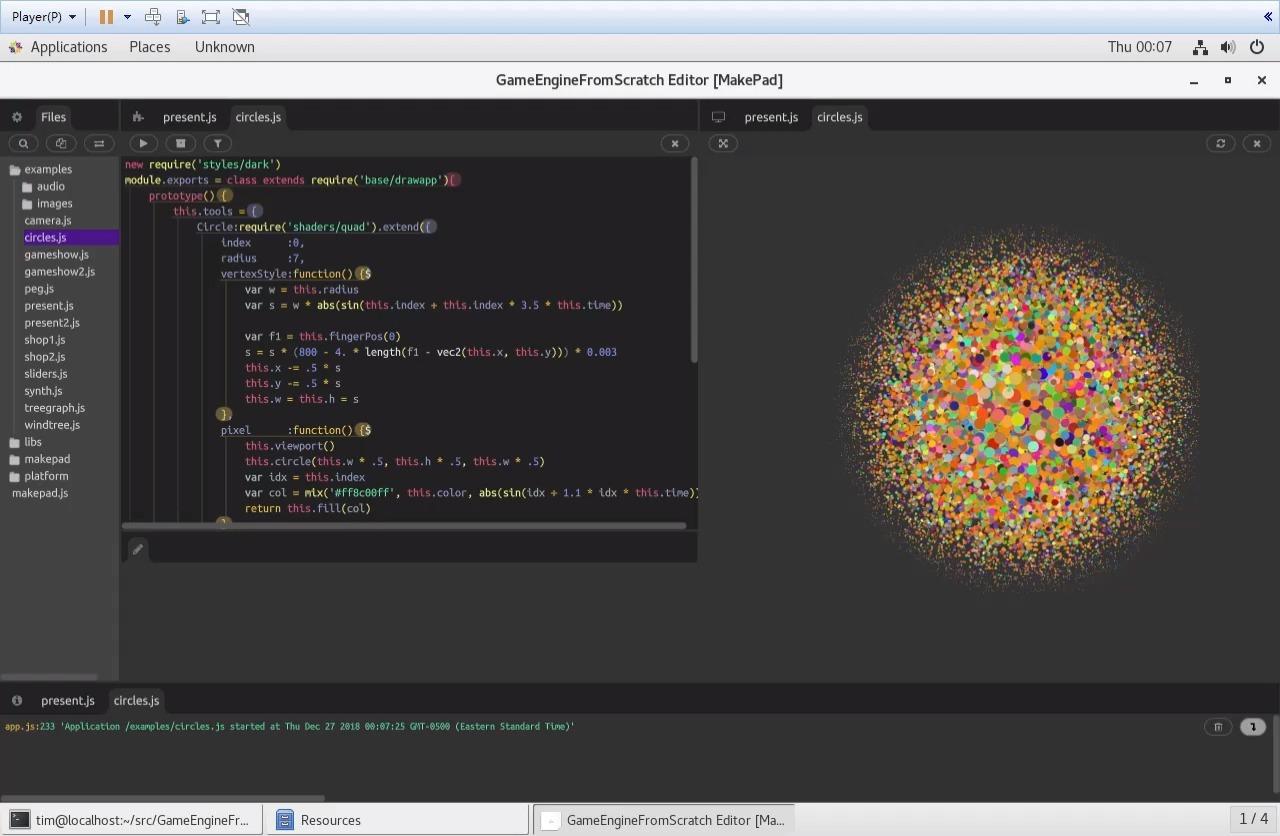
Task: Click the play button in code editor toolbar
Action: click(143, 143)
